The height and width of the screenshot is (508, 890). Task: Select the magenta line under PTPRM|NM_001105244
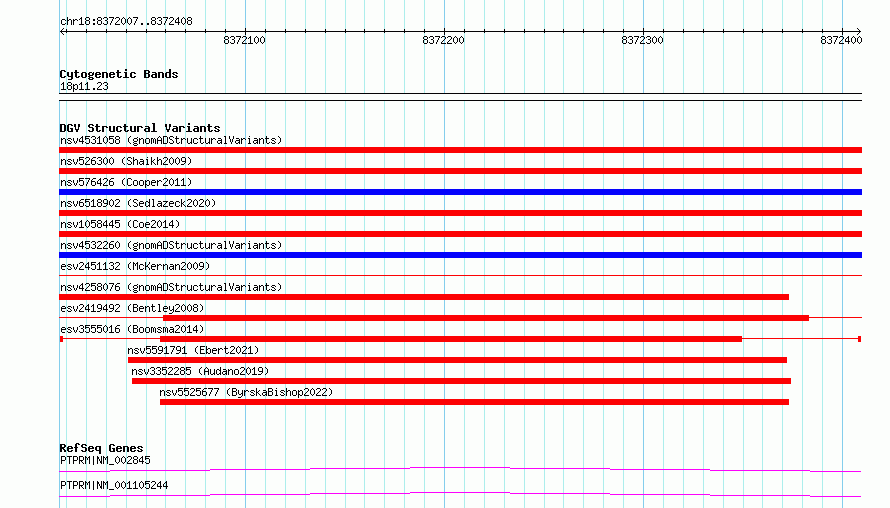point(460,494)
